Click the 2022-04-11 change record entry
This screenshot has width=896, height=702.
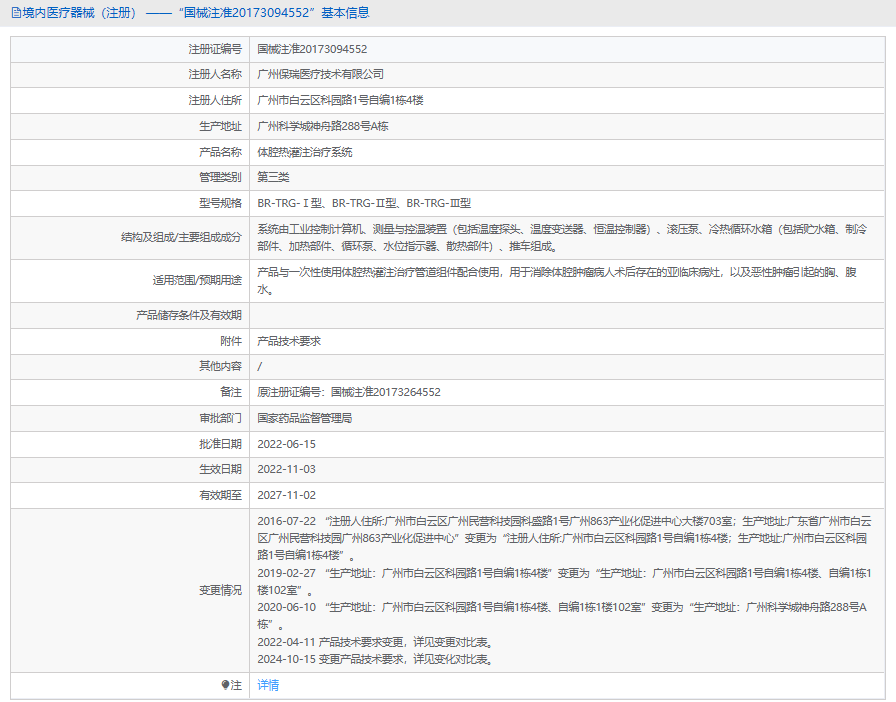click(376, 642)
